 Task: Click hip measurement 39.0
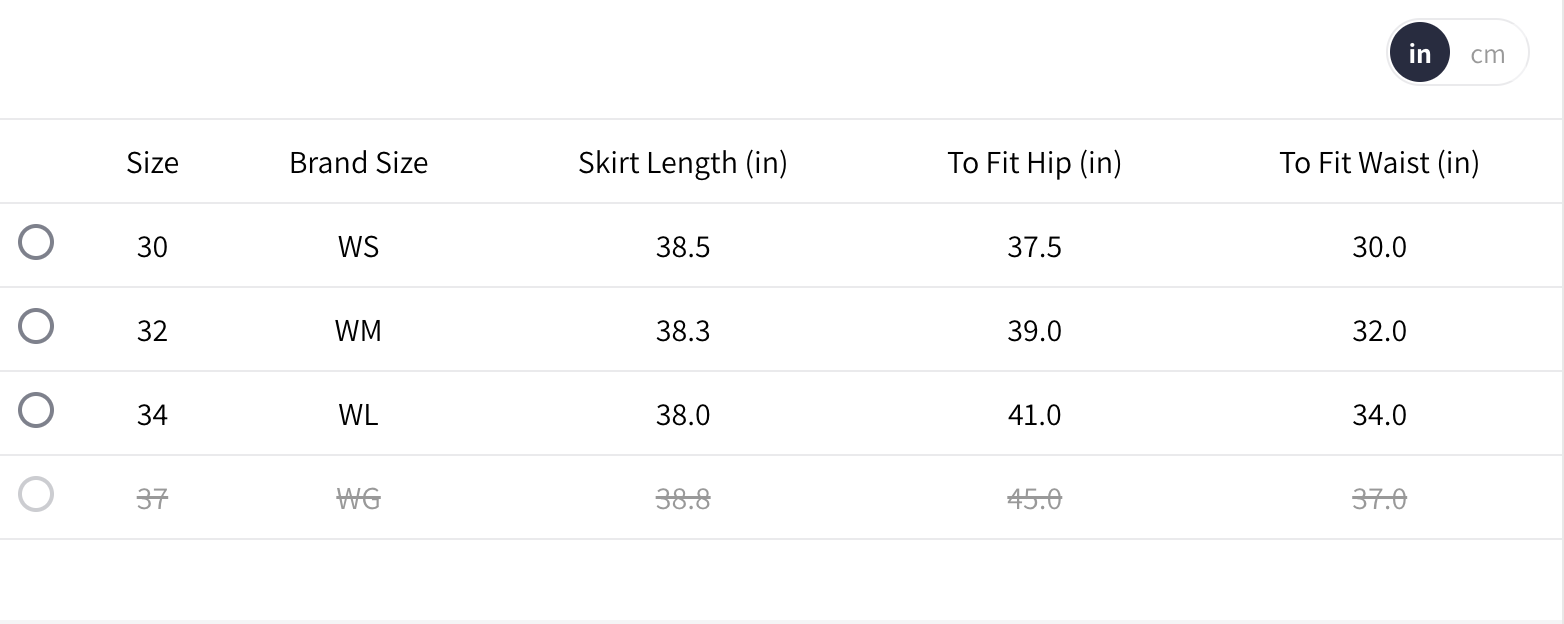coord(1034,331)
